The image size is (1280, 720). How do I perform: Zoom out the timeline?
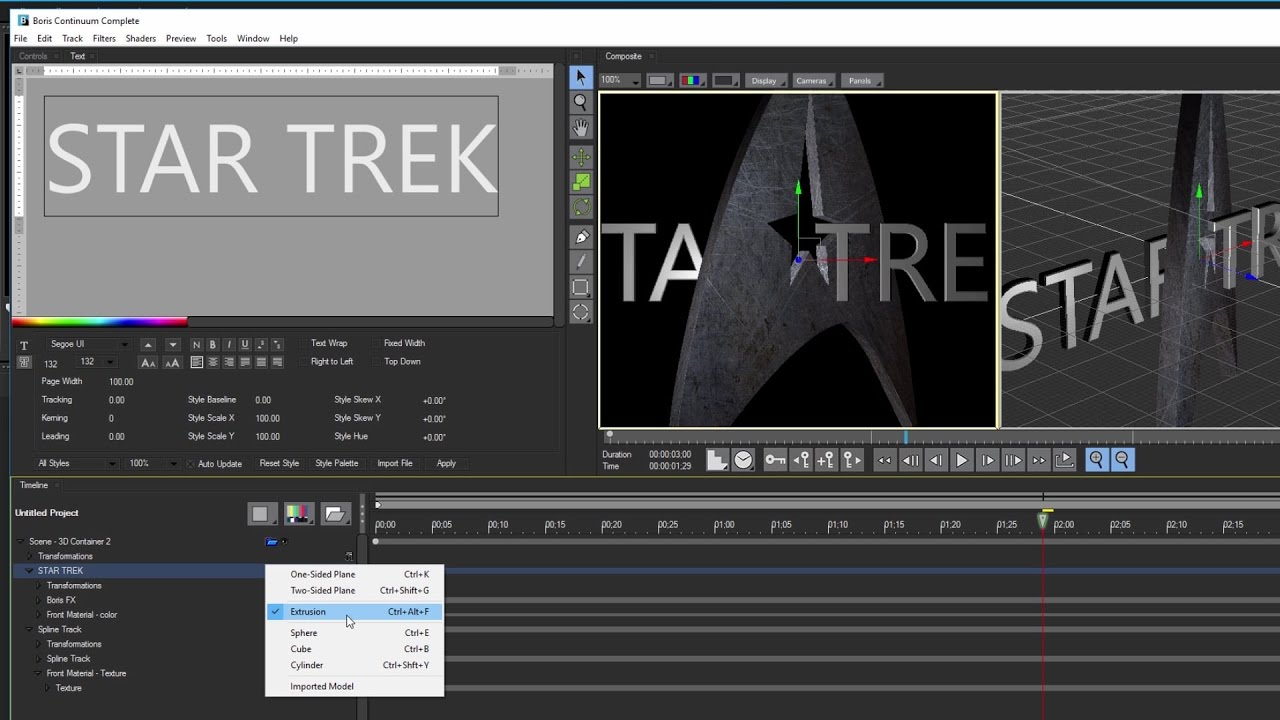tap(1122, 460)
